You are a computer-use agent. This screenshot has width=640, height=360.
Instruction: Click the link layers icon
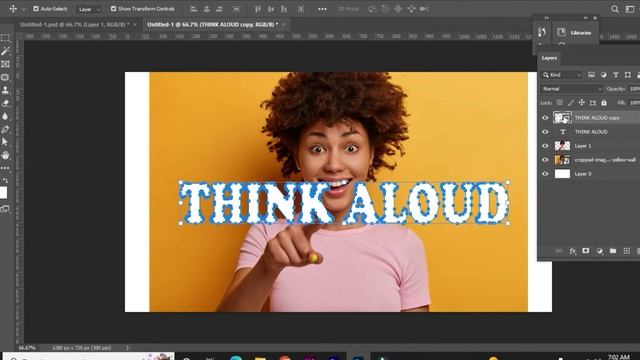click(x=559, y=251)
